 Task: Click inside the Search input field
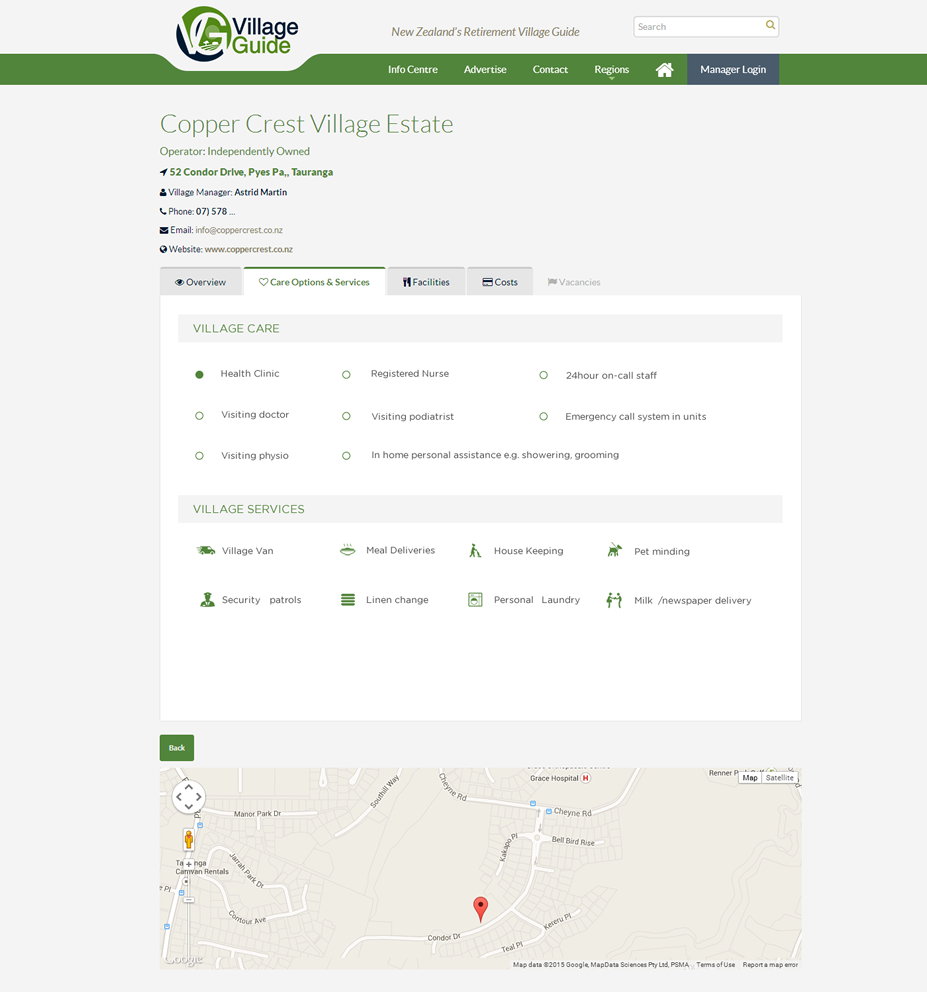[698, 26]
